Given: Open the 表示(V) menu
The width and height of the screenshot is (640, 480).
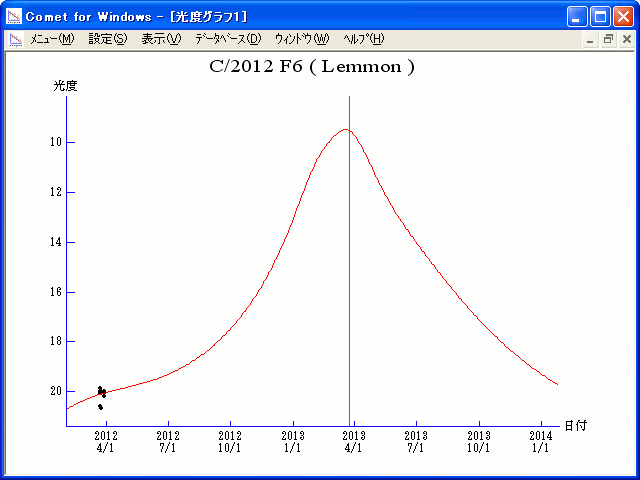Looking at the screenshot, I should pyautogui.click(x=161, y=39).
